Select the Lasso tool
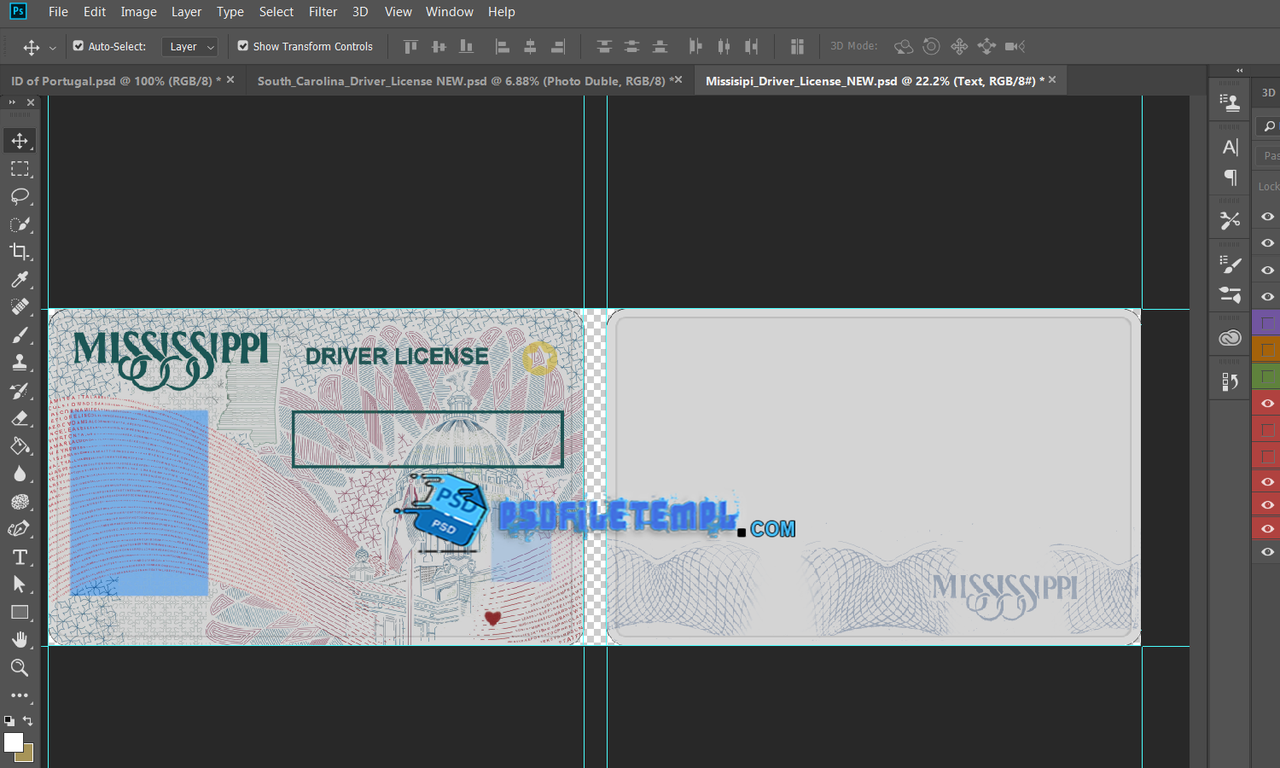Image resolution: width=1280 pixels, height=768 pixels. 20,196
